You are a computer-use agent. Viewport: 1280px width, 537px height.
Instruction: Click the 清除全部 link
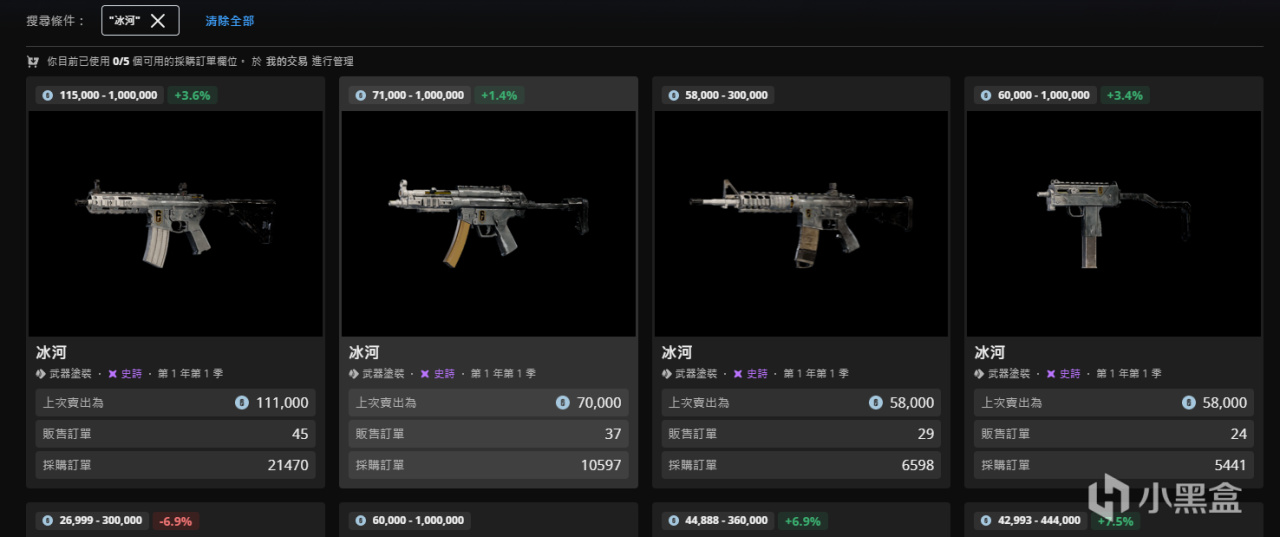tap(230, 20)
